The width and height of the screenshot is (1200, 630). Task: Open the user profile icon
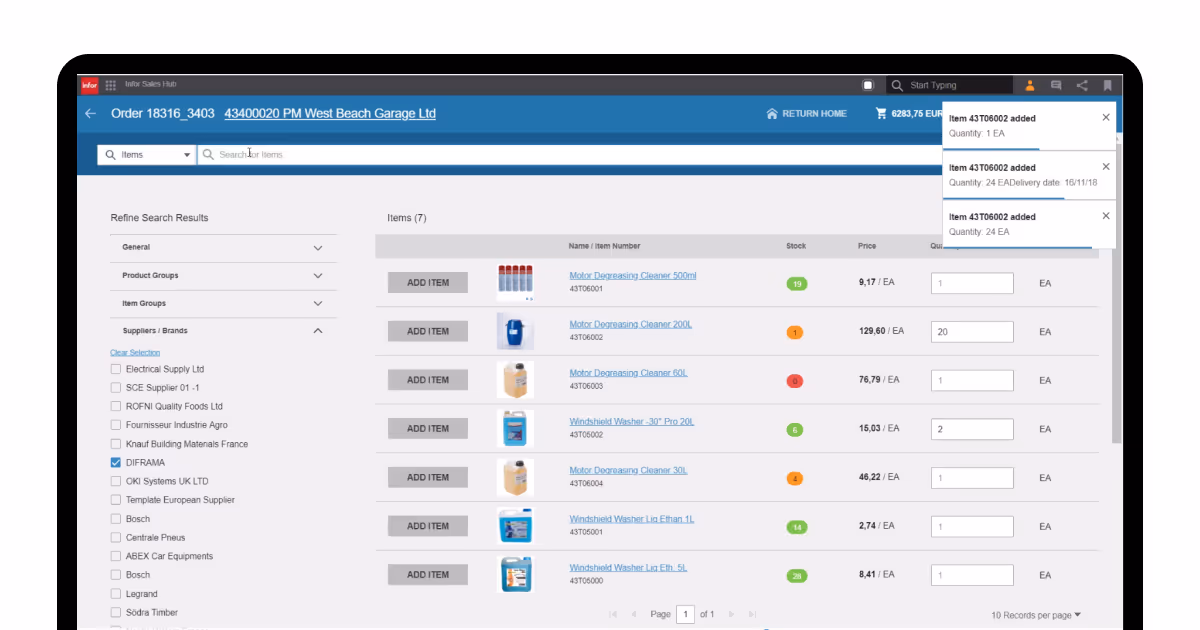[x=1029, y=84]
